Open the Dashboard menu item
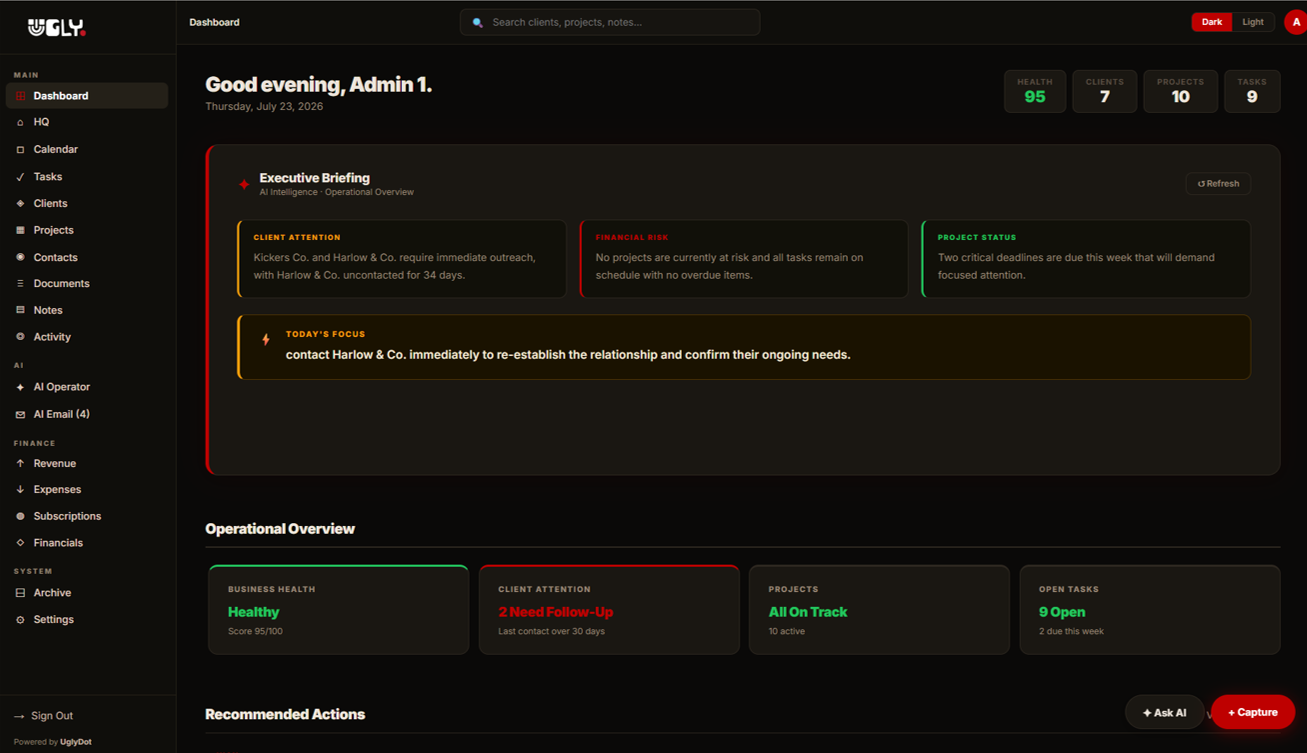 87,96
